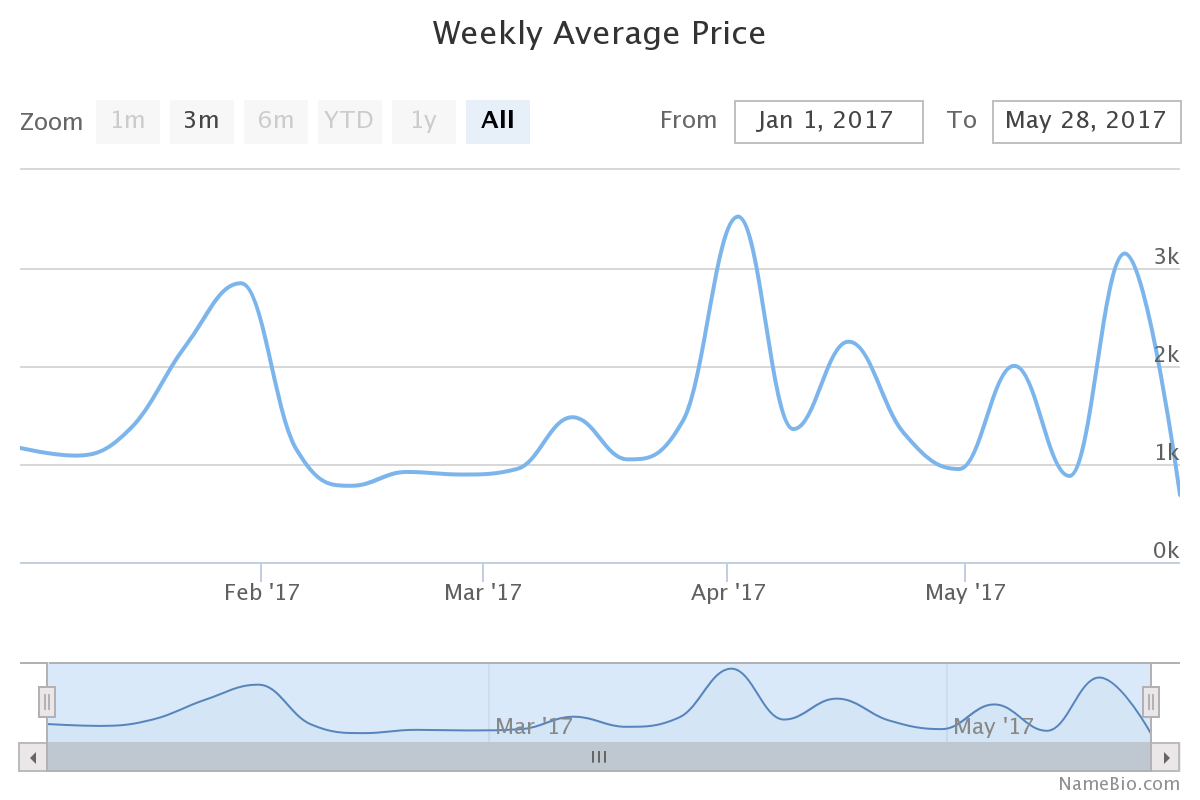Choose the 6m zoom option
Viewport: 1200px width, 800px height.
coord(276,122)
